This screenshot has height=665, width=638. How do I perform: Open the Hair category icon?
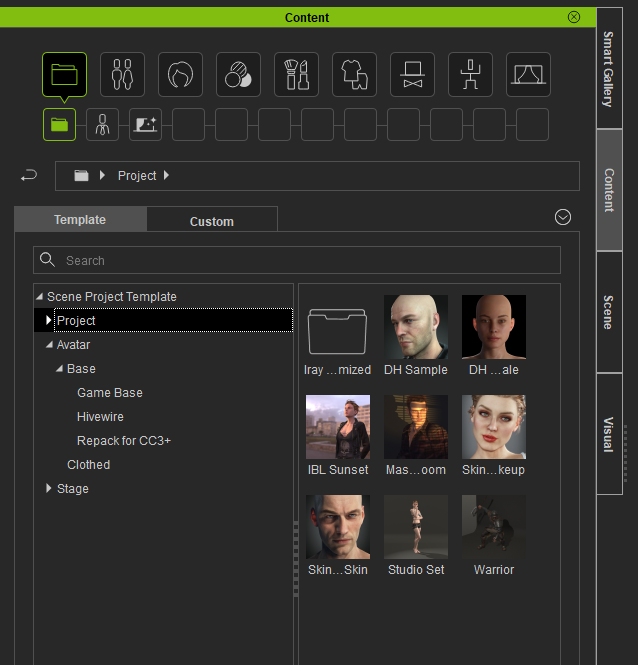coord(180,75)
